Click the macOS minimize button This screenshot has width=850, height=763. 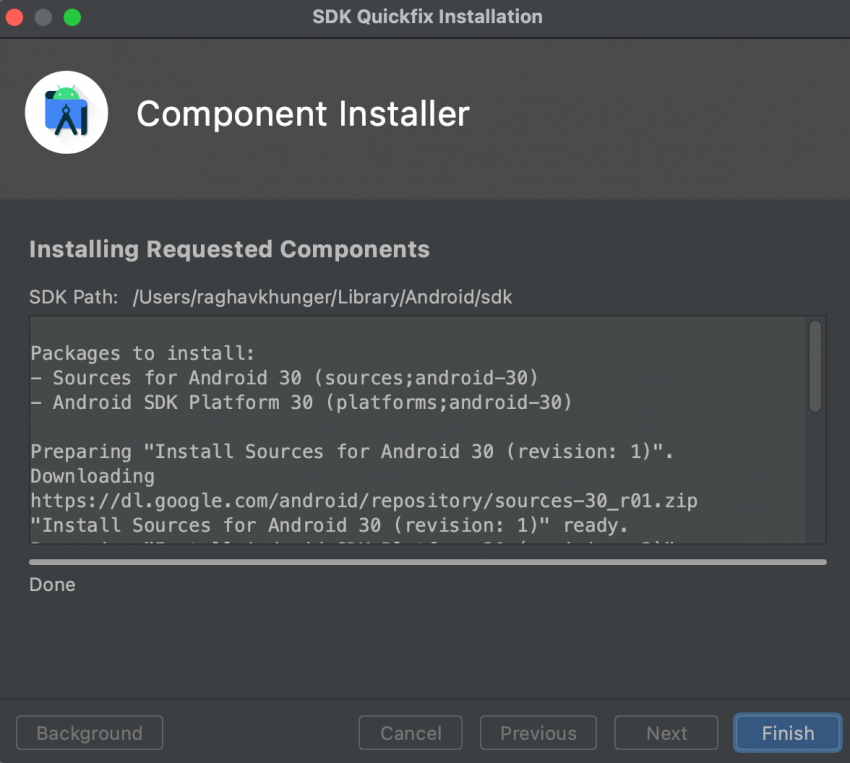pyautogui.click(x=41, y=17)
